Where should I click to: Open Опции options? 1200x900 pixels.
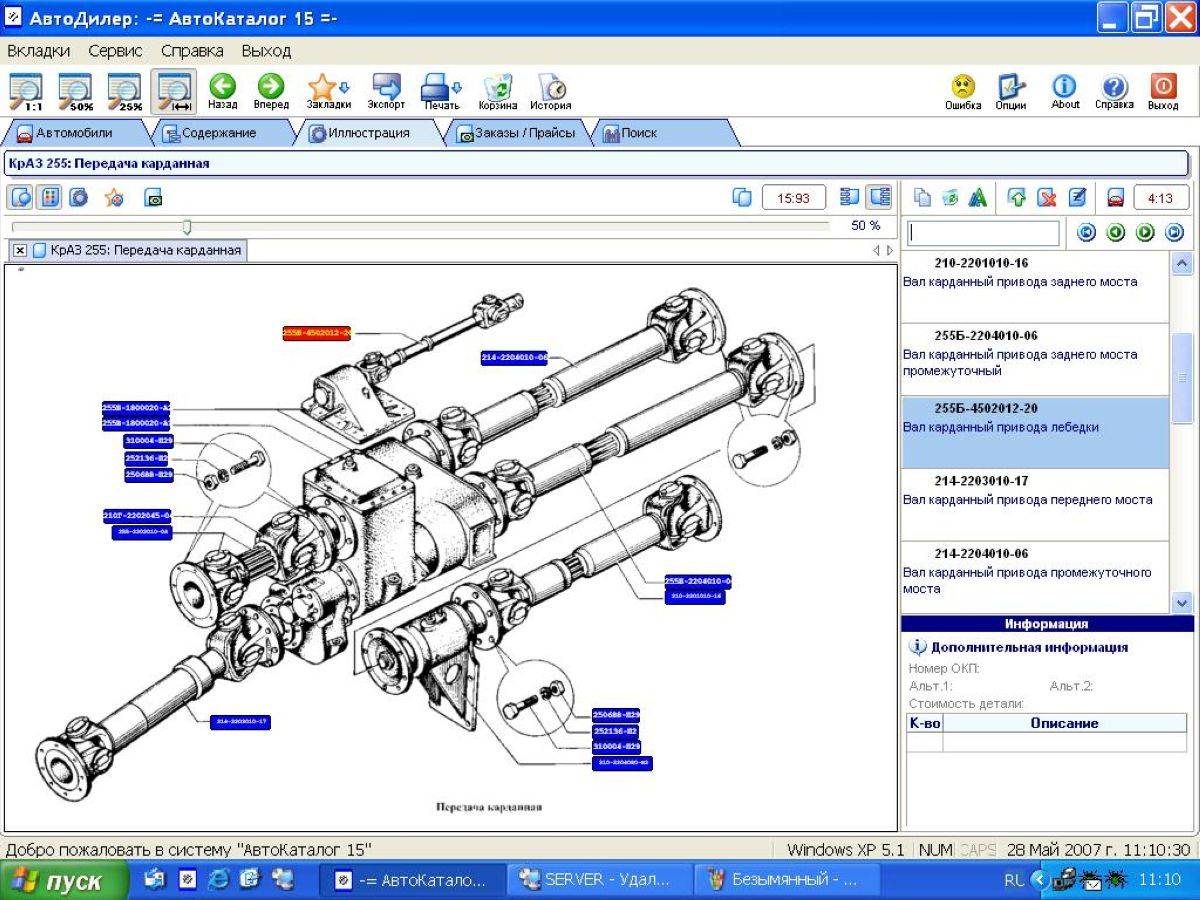1011,91
